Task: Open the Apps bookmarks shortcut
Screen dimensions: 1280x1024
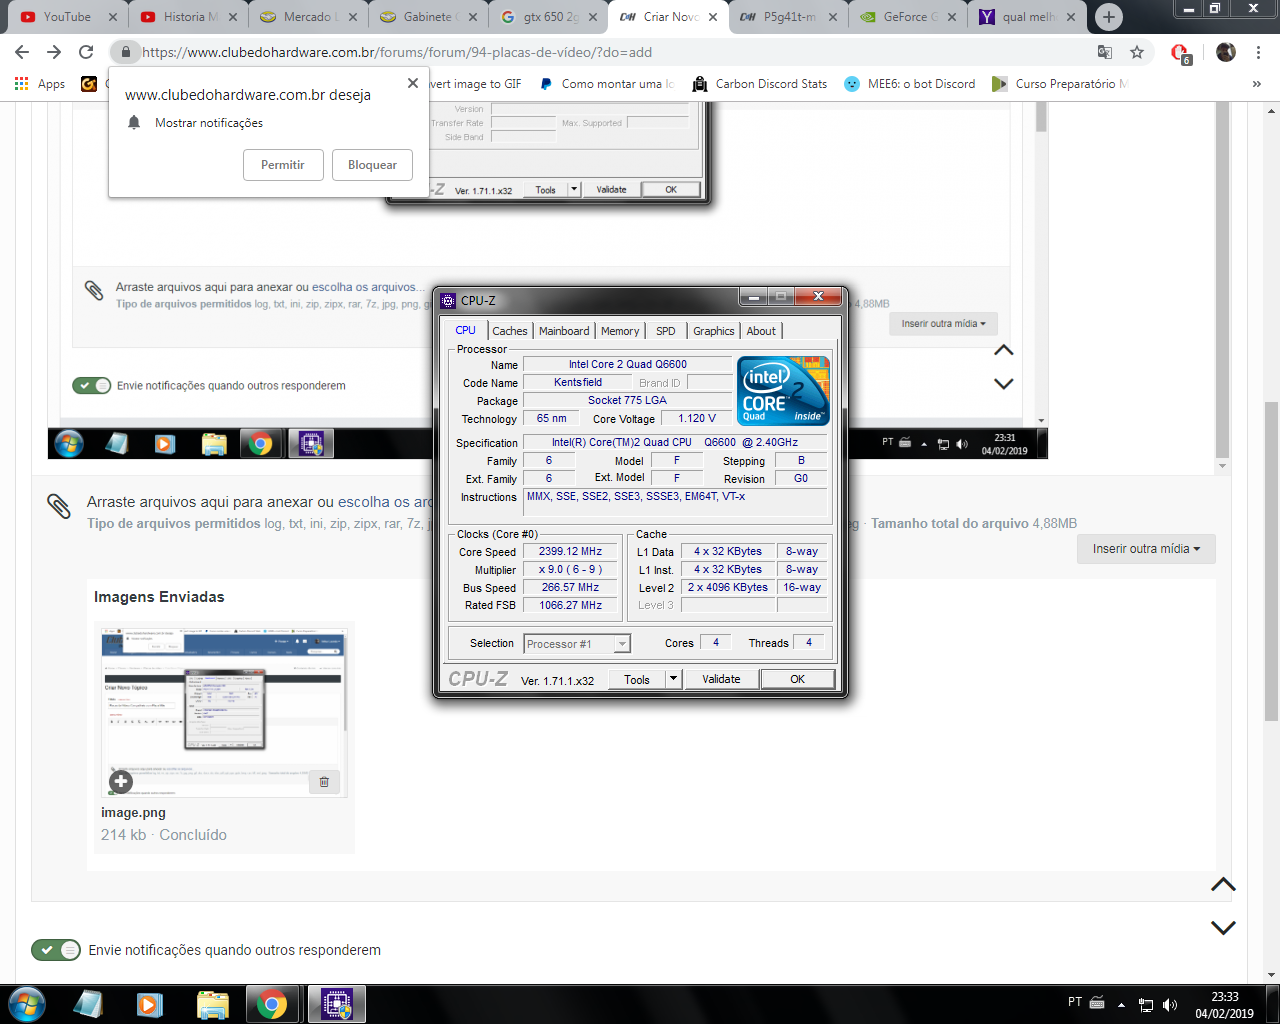Action: tap(40, 84)
